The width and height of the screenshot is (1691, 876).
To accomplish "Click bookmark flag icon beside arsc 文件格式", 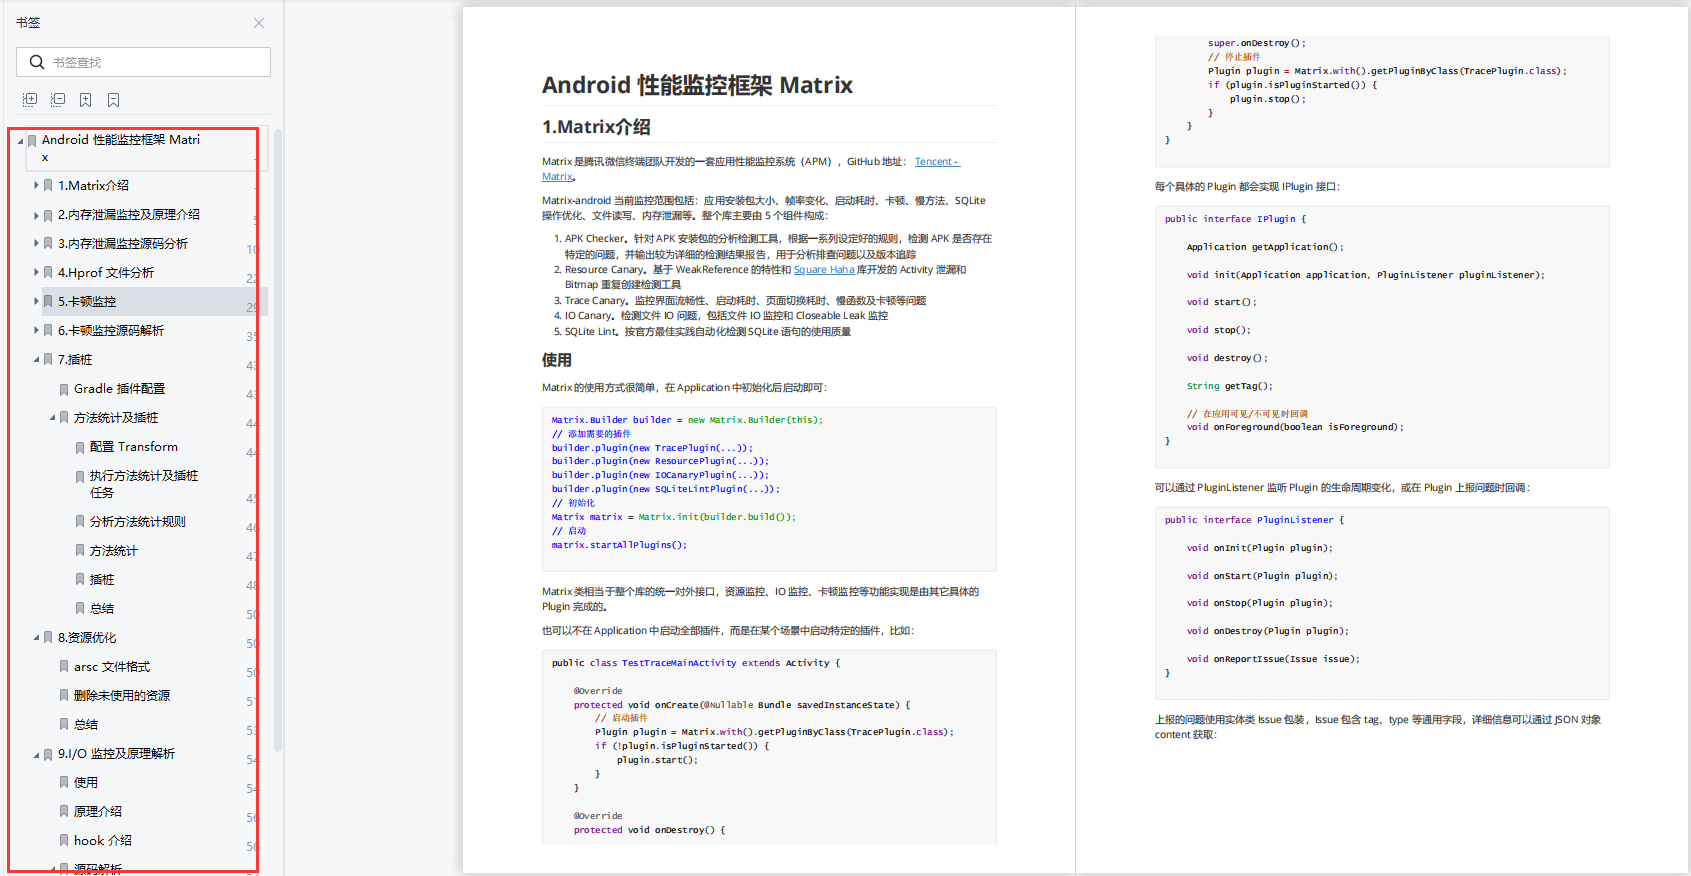I will (x=64, y=667).
